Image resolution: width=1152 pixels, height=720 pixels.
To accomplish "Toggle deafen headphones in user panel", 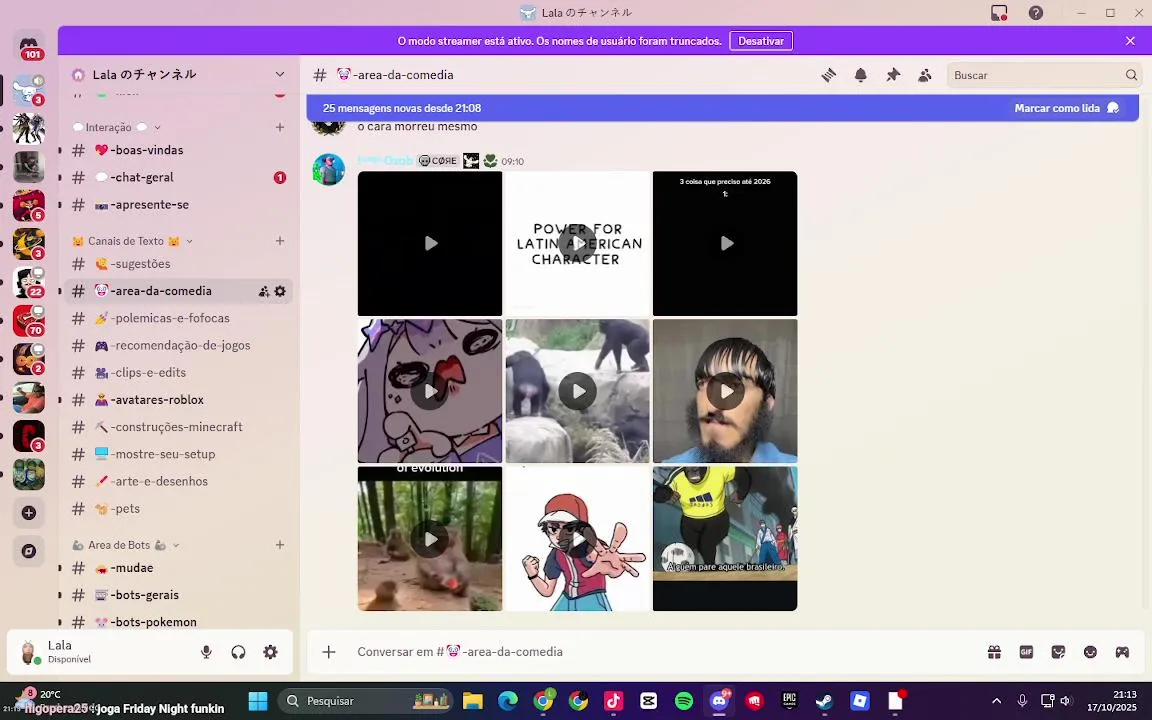I will pyautogui.click(x=238, y=652).
